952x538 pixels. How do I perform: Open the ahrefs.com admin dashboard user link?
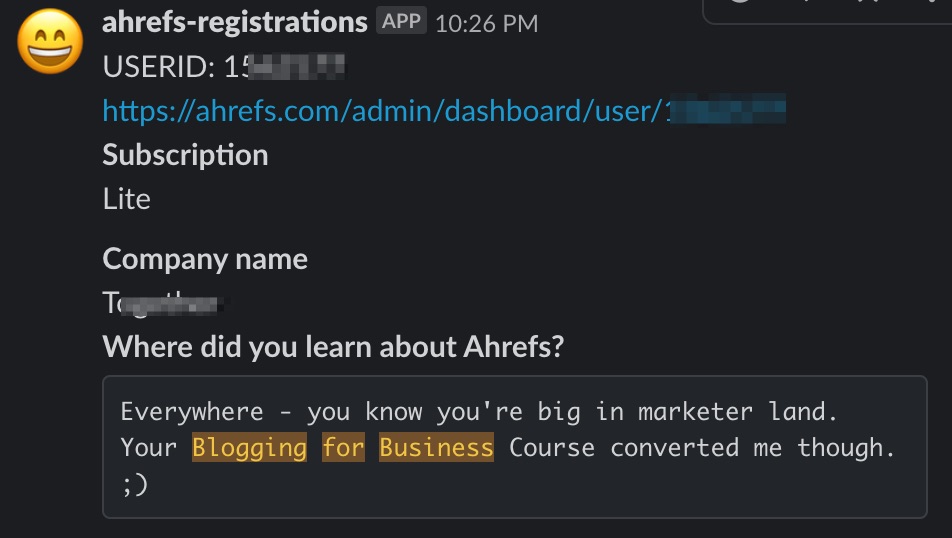click(444, 111)
